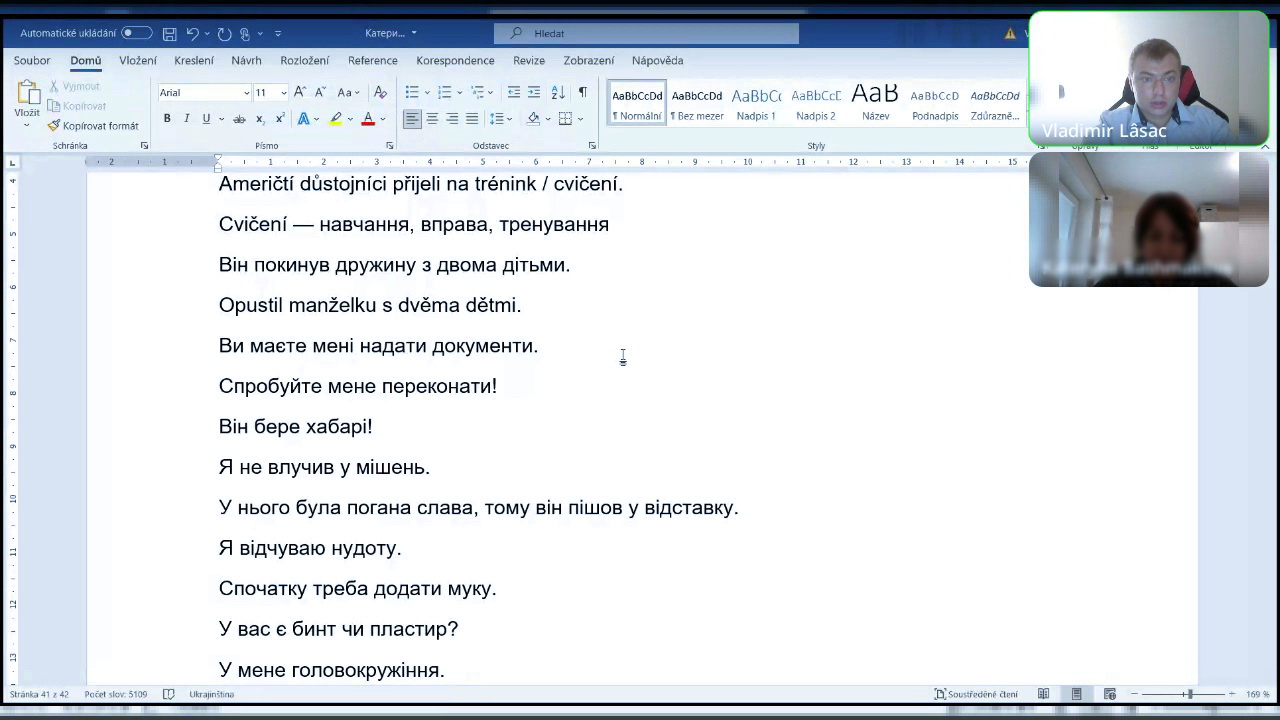The width and height of the screenshot is (1280, 720).
Task: Click the borders icon
Action: (565, 119)
